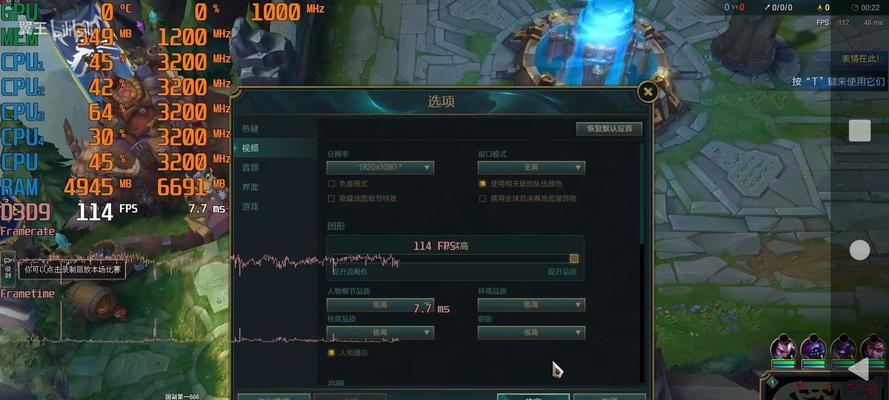Select the first teammate champion portrait
The height and width of the screenshot is (400, 889).
pos(783,347)
